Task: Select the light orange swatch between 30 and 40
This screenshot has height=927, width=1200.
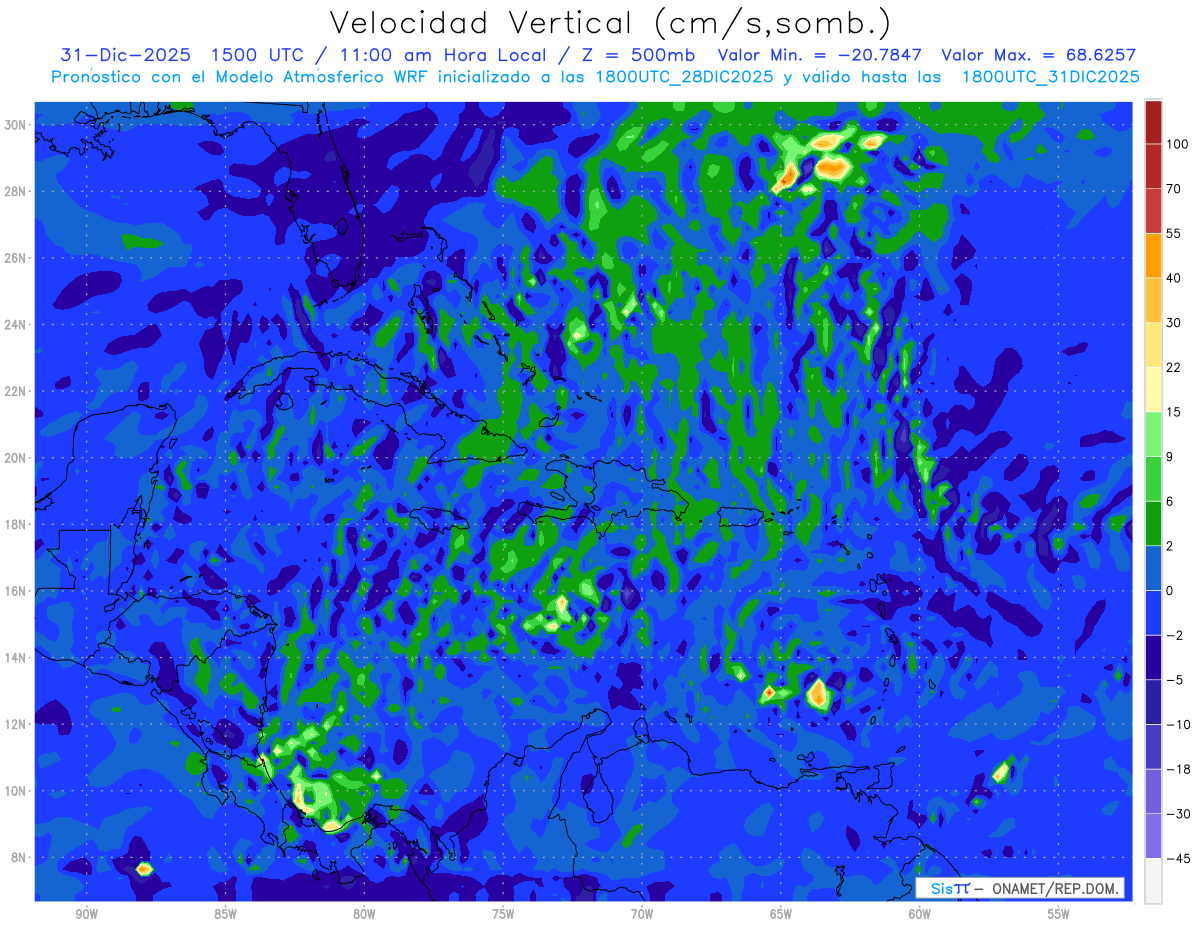Action: tap(1153, 300)
